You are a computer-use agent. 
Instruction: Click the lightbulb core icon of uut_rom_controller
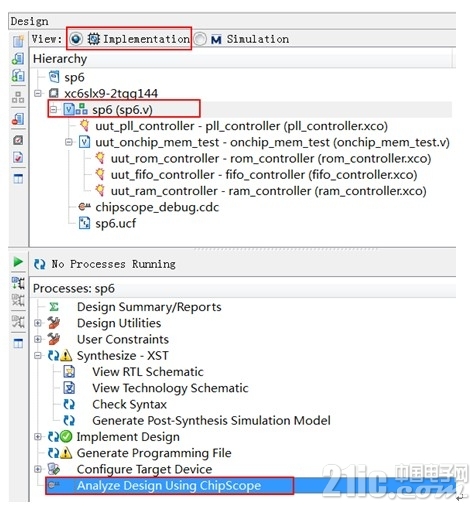(x=100, y=158)
